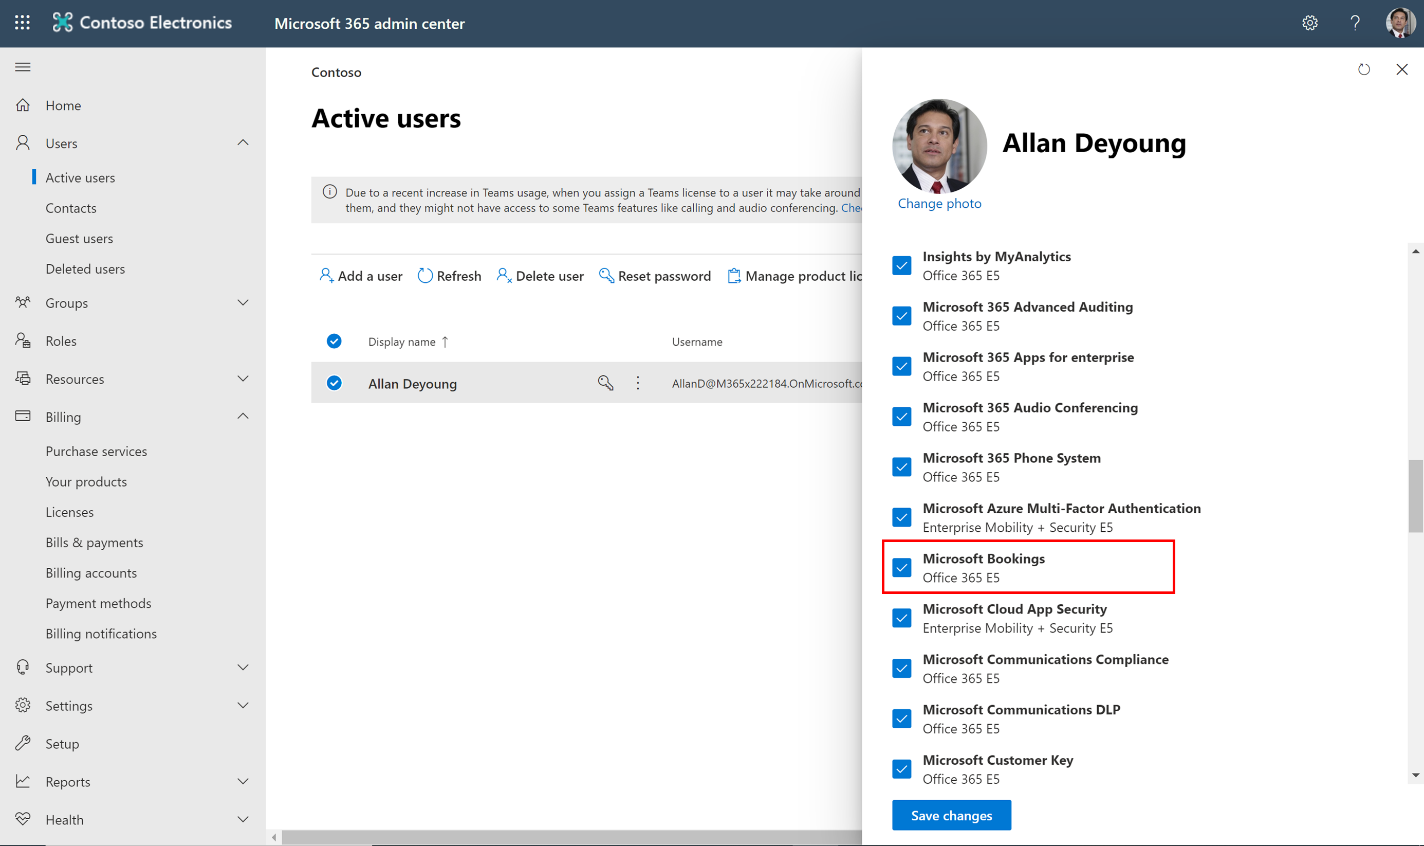
Task: Click key icon beside Allan Deyoung
Action: click(605, 383)
